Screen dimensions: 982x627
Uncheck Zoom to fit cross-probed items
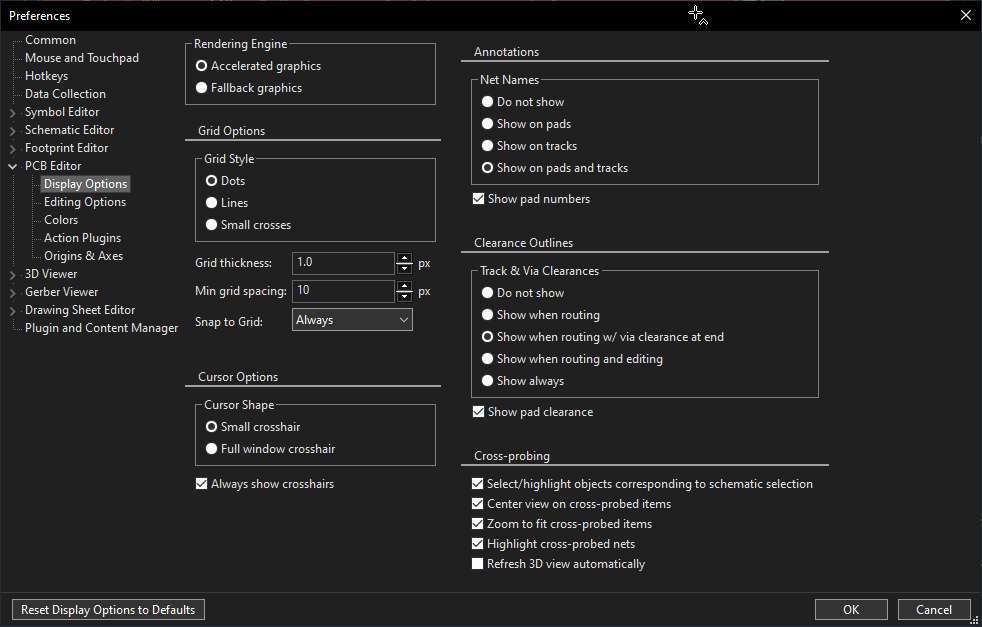[478, 523]
